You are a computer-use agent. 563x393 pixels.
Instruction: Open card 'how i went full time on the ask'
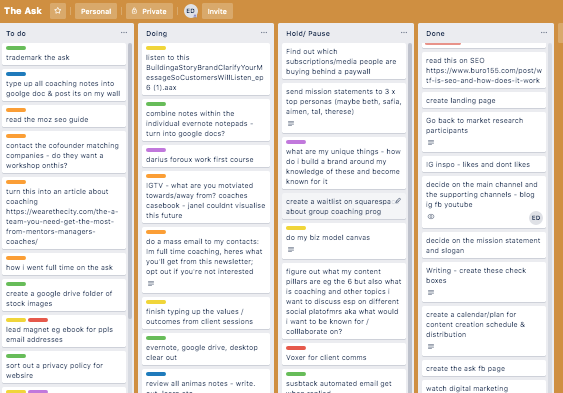64,264
